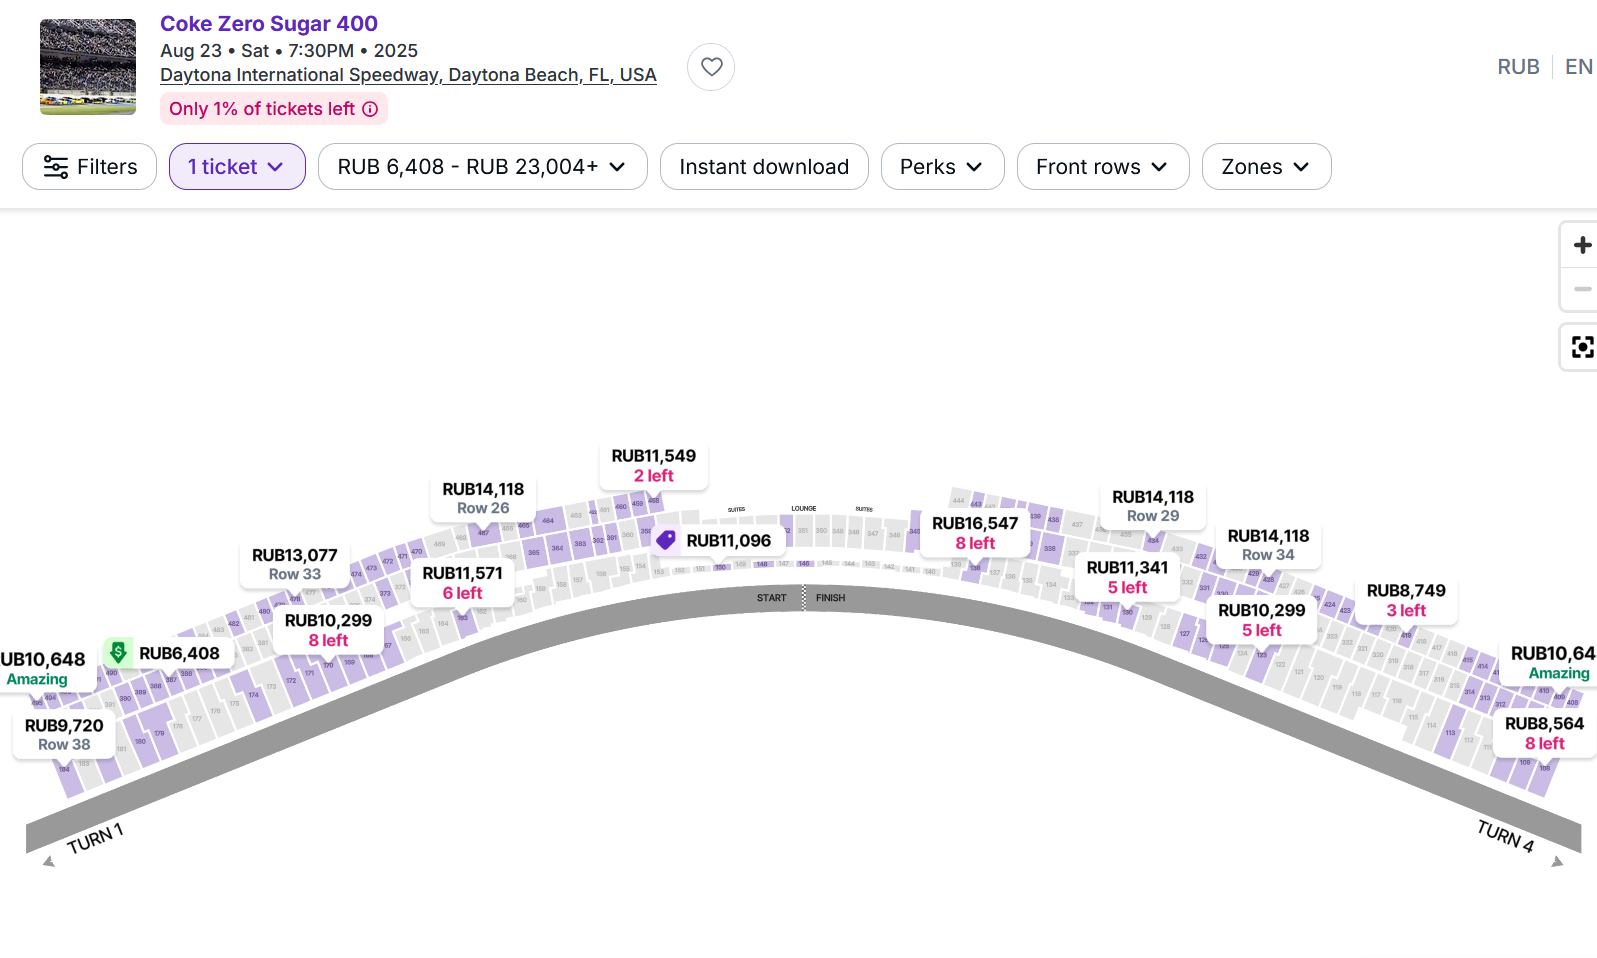This screenshot has height=958, width=1597.
Task: Select the RUB11,549 2 left price marker
Action: (x=654, y=466)
